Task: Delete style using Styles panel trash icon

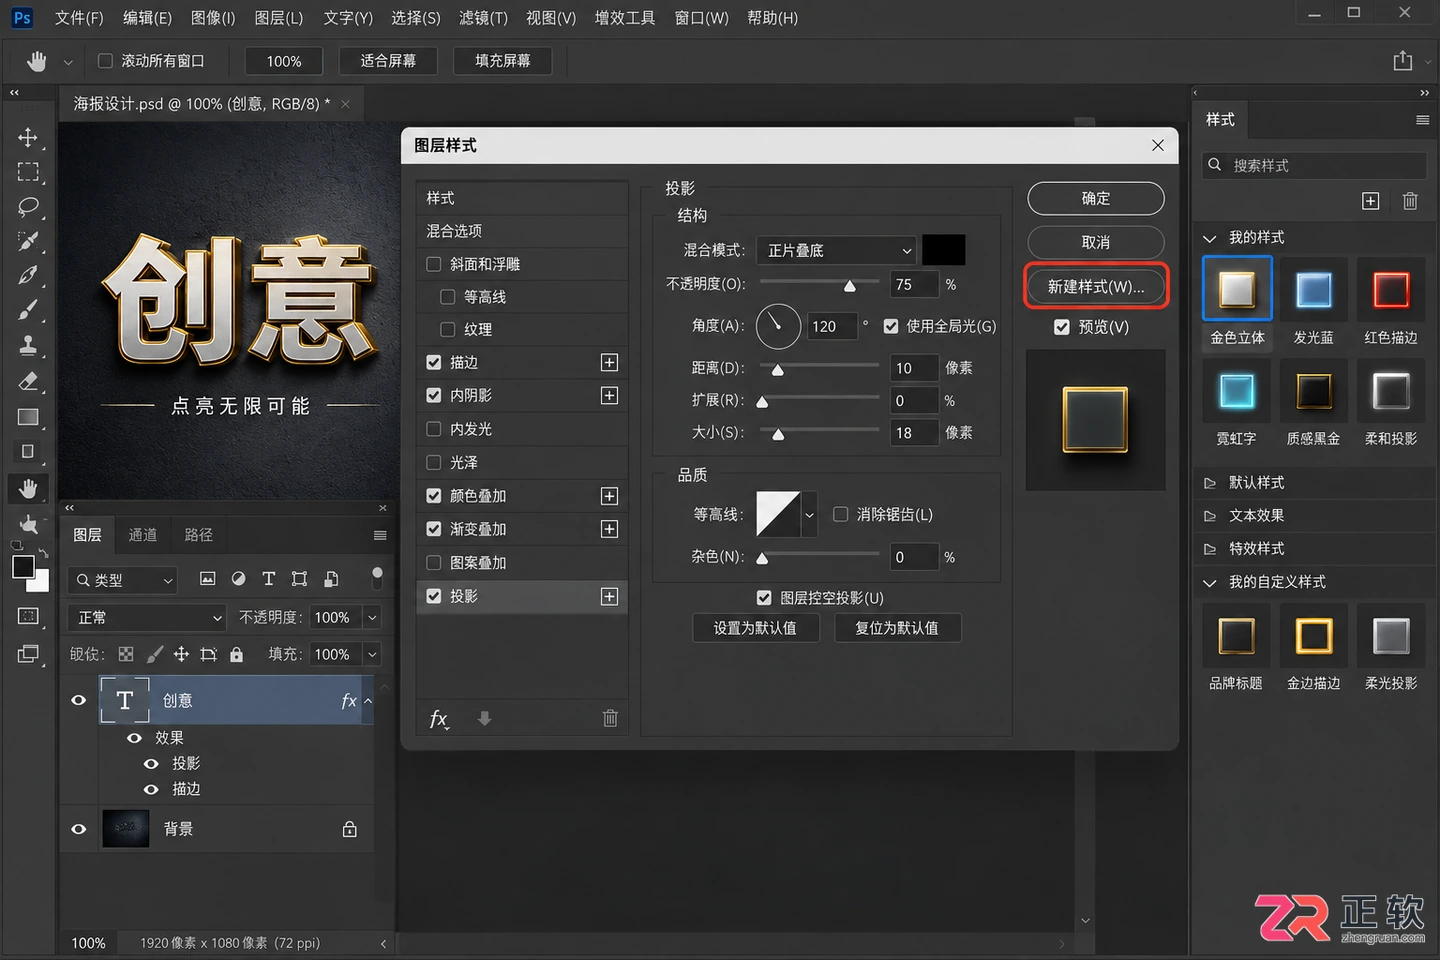Action: [1410, 201]
